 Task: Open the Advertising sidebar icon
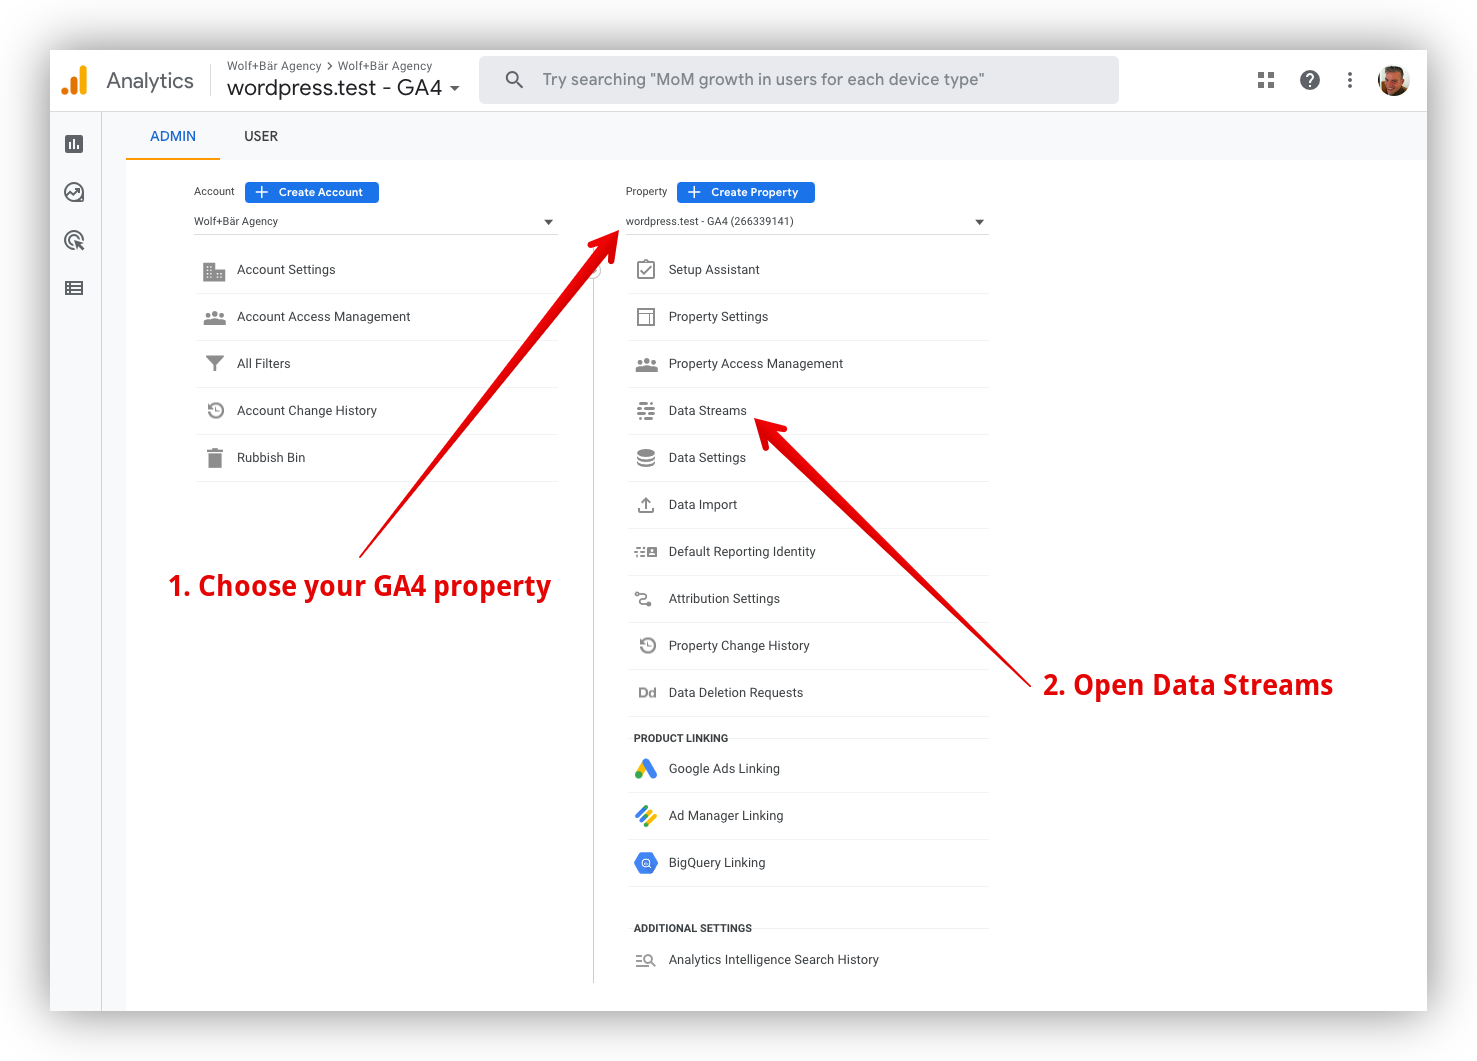(x=74, y=240)
